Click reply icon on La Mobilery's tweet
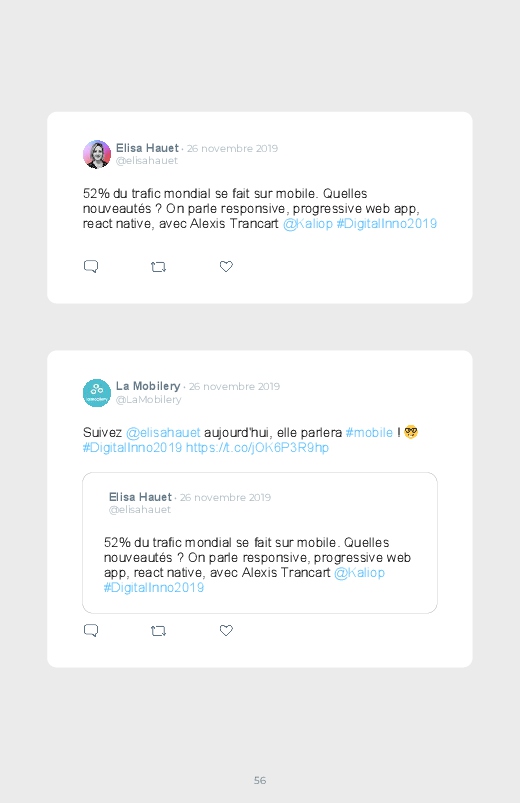Viewport: 520px width, 803px height. (91, 630)
